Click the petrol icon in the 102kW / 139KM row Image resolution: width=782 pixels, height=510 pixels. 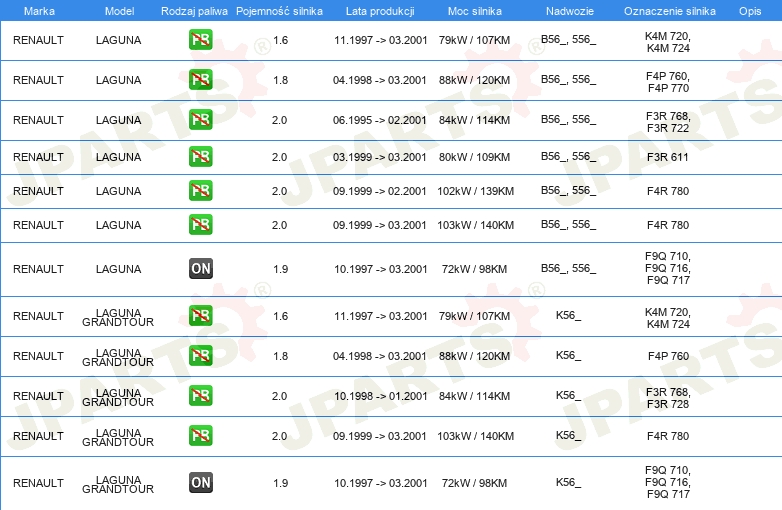pyautogui.click(x=200, y=190)
